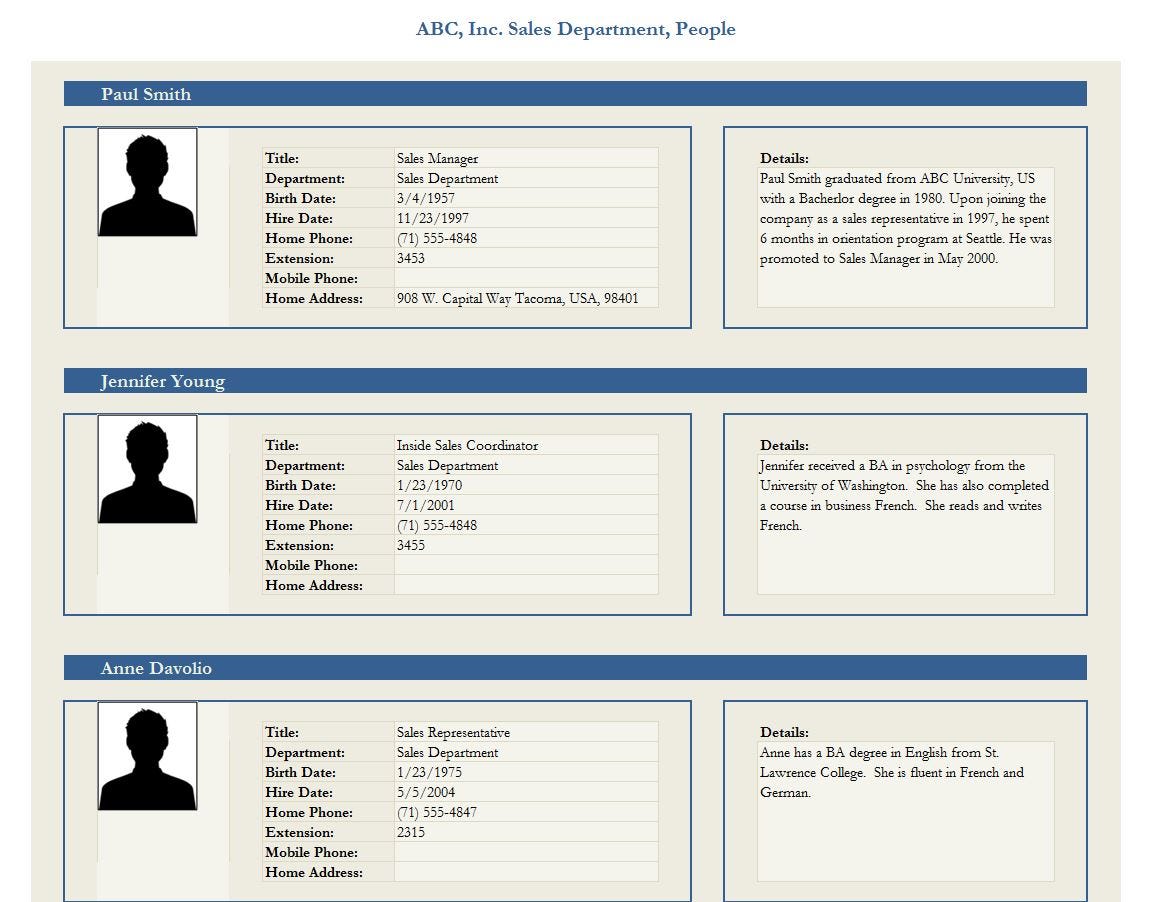Click hire date 7/1/2001
The image size is (1150, 902).
click(425, 505)
